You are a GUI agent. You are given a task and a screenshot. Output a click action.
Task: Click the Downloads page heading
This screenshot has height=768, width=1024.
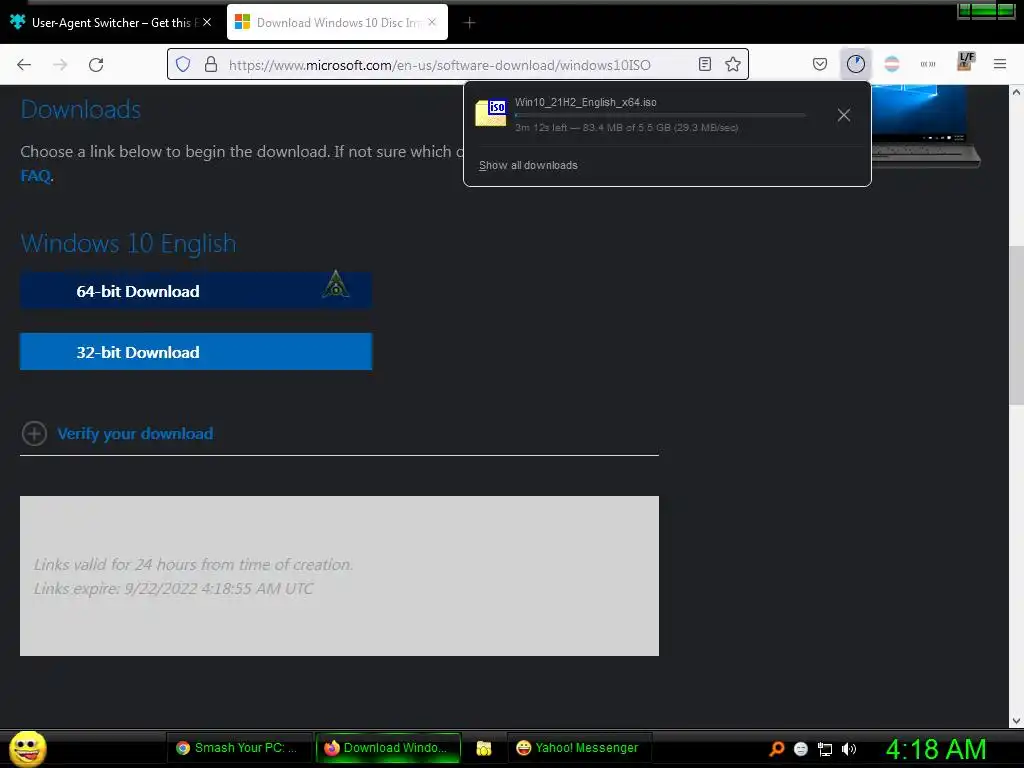point(80,109)
